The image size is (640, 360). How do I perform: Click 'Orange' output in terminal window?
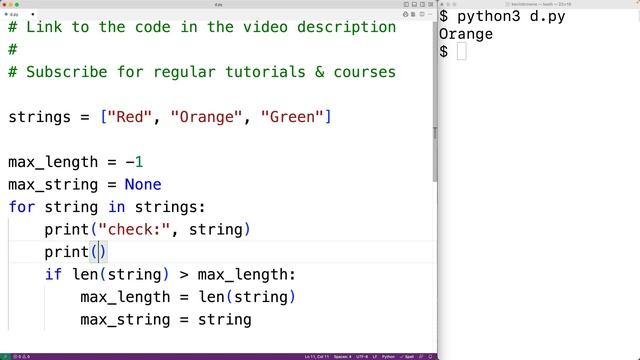pos(466,34)
